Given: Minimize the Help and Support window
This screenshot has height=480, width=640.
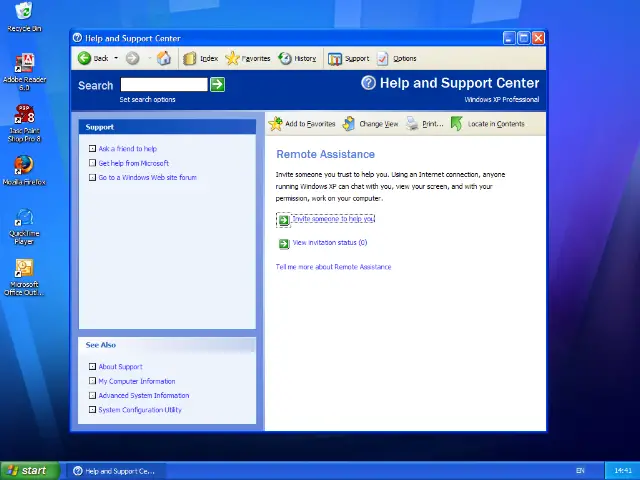Looking at the screenshot, I should 509,38.
